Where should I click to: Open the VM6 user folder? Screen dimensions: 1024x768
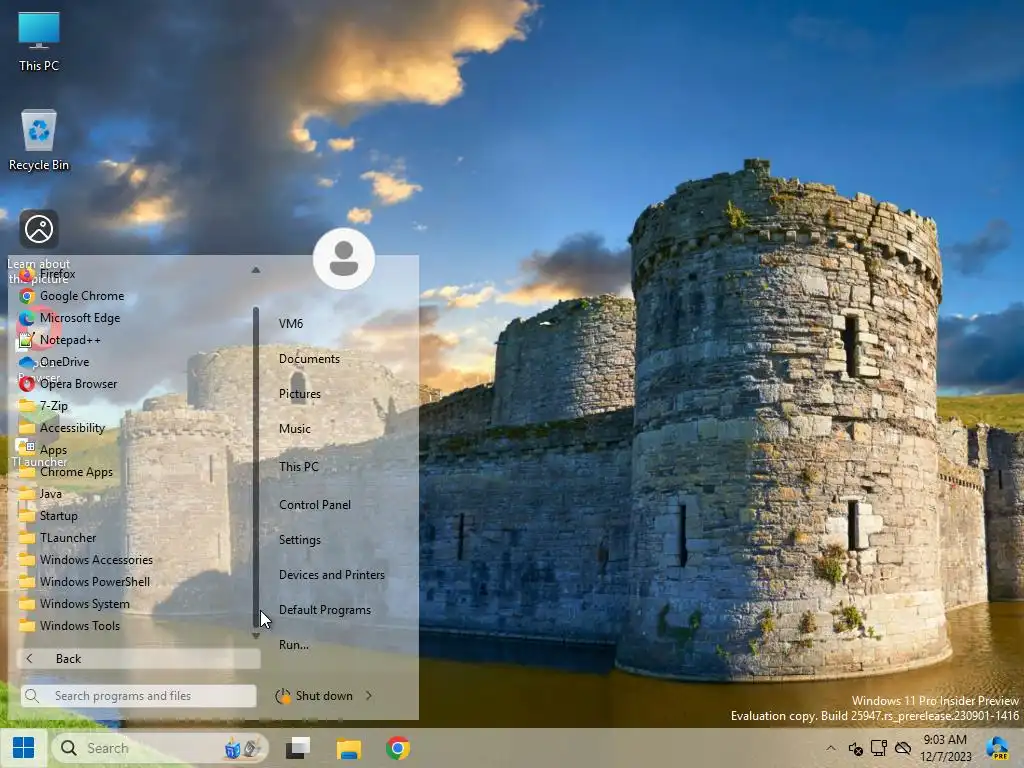tap(291, 324)
